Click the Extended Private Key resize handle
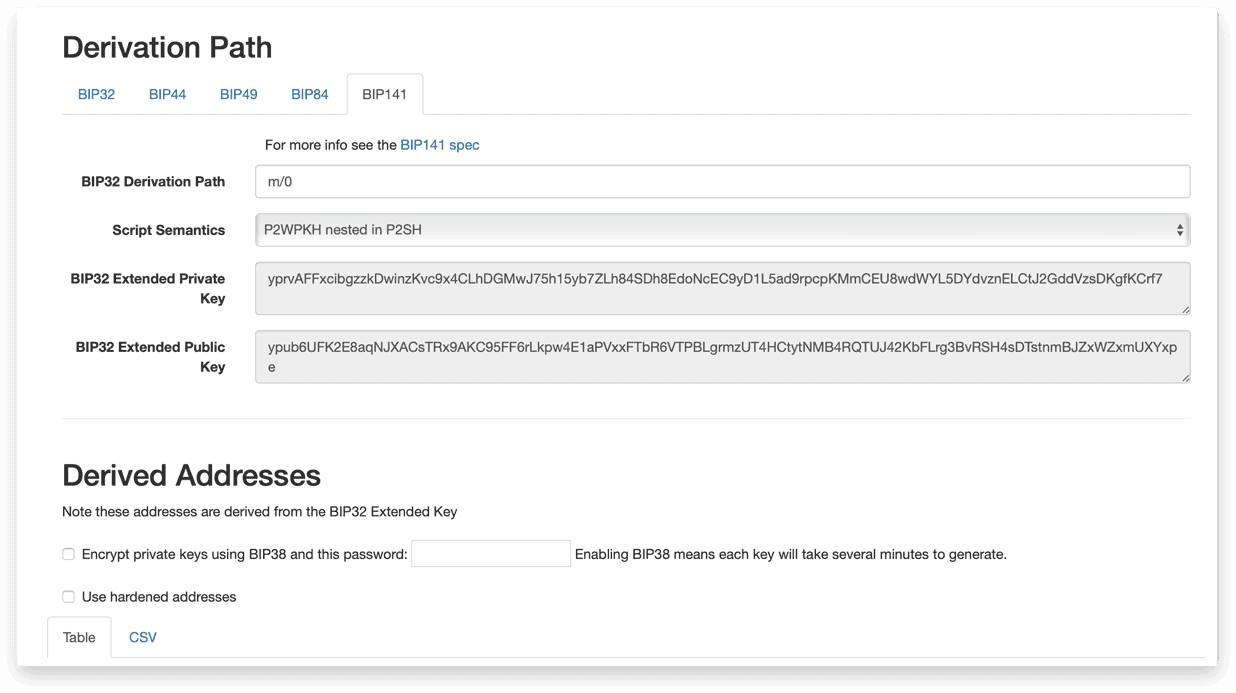 [1185, 309]
